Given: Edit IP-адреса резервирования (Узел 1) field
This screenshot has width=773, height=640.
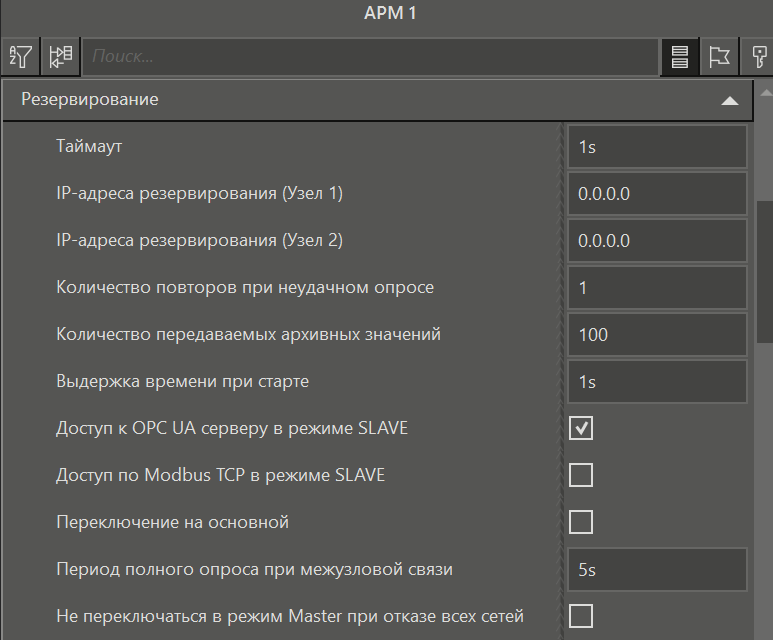Looking at the screenshot, I should pyautogui.click(x=656, y=194).
